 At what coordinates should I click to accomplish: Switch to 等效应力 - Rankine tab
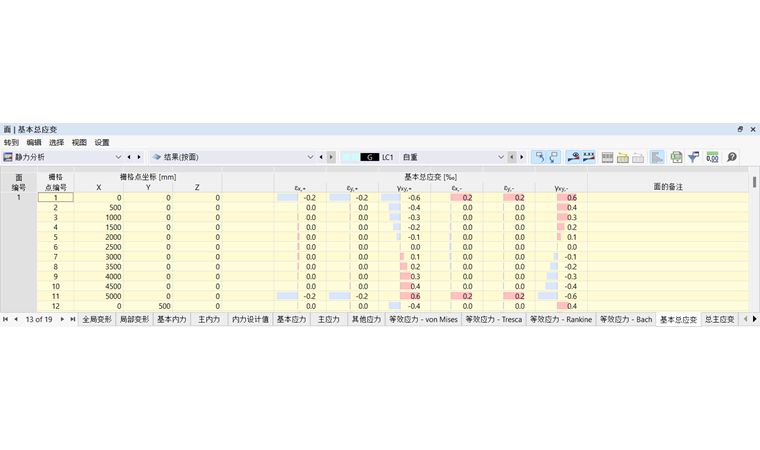point(561,319)
